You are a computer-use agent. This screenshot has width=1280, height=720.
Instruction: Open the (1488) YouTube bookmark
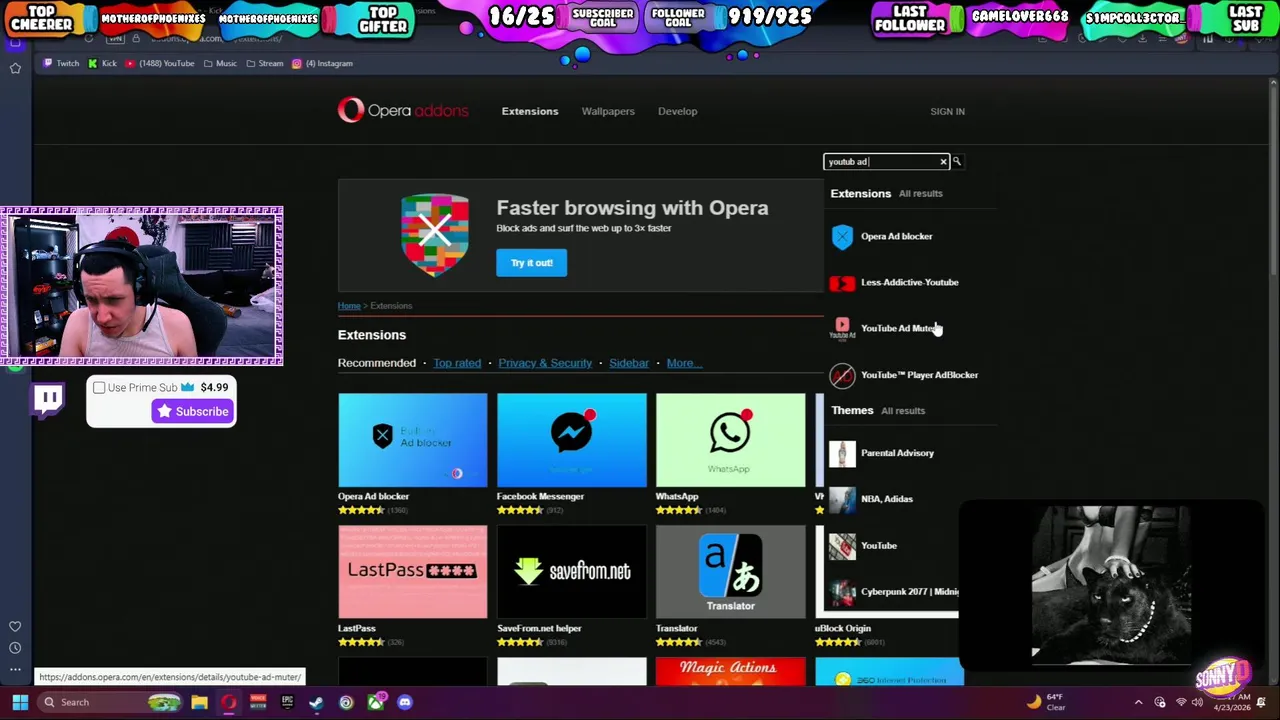tap(159, 63)
